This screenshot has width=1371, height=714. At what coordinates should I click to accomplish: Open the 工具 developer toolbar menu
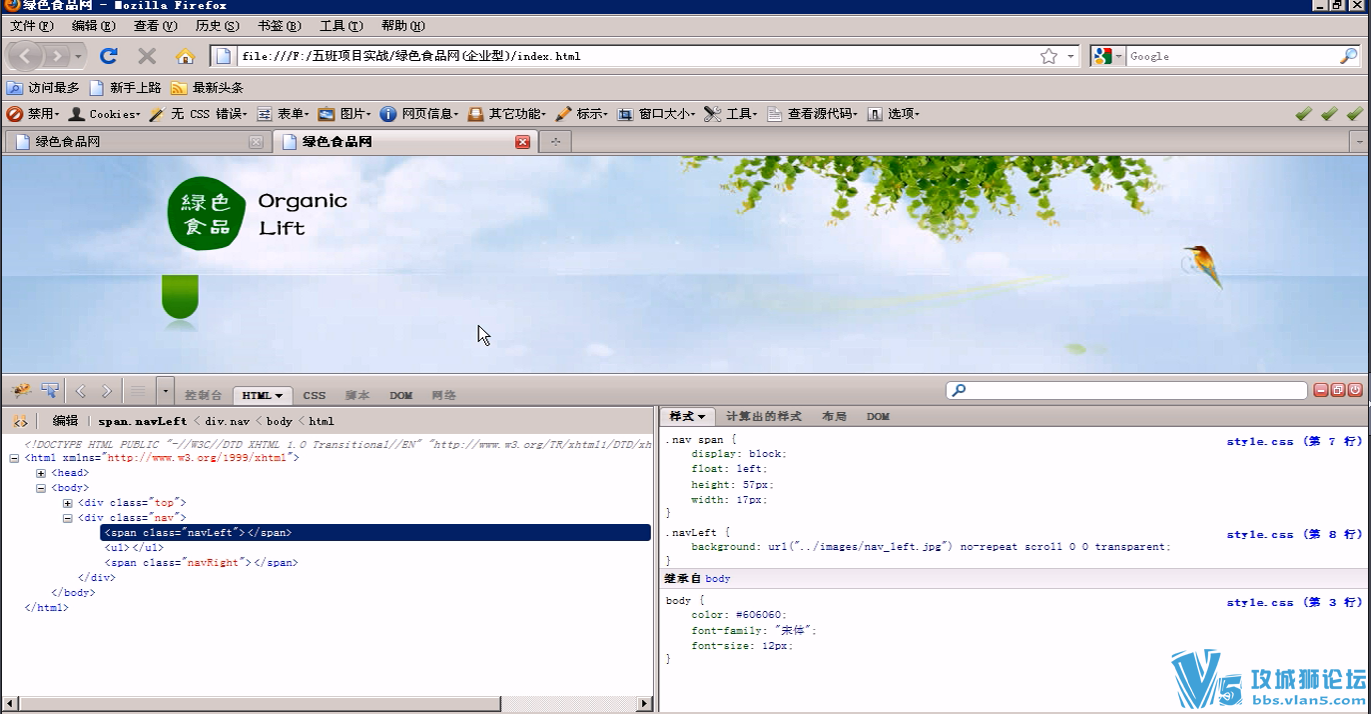tap(730, 114)
